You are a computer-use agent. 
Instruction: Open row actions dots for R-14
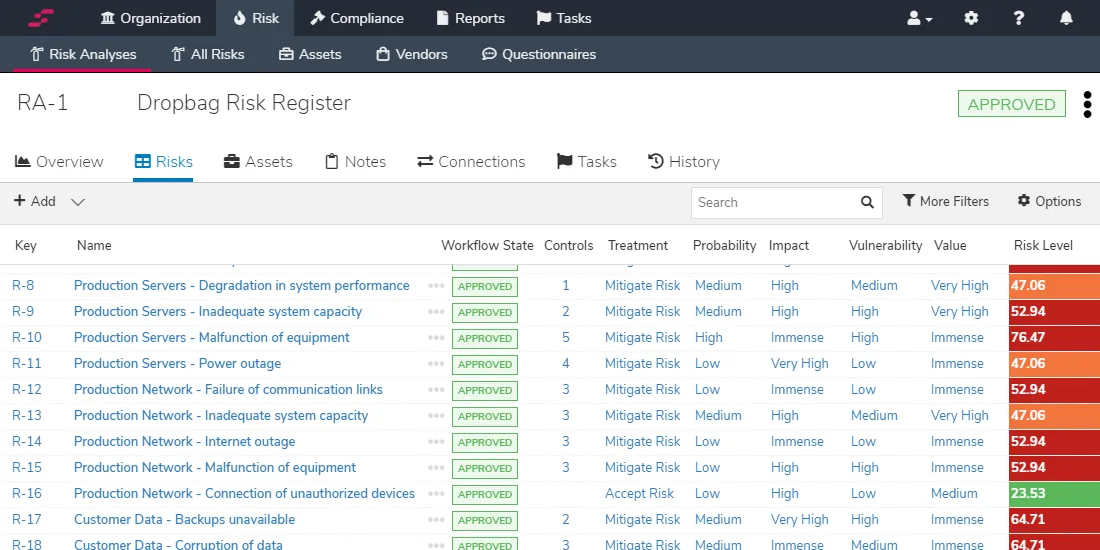436,441
